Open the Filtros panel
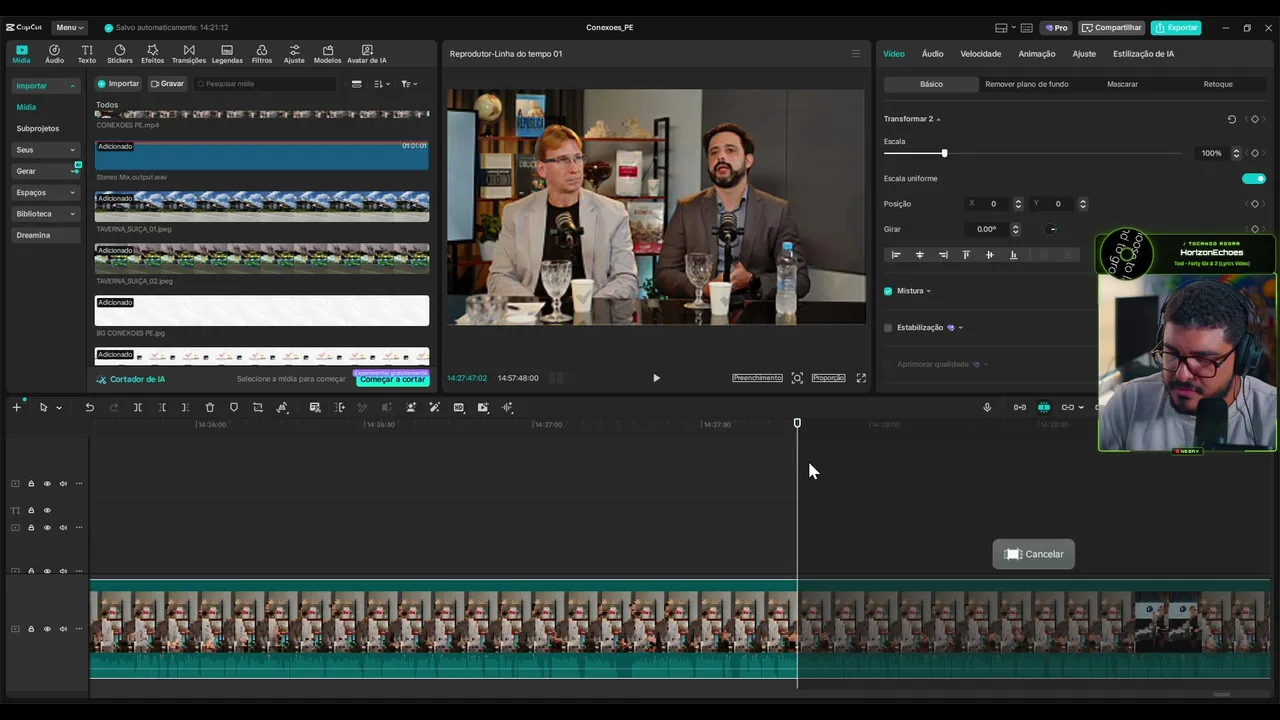Image resolution: width=1280 pixels, height=720 pixels. 262,54
